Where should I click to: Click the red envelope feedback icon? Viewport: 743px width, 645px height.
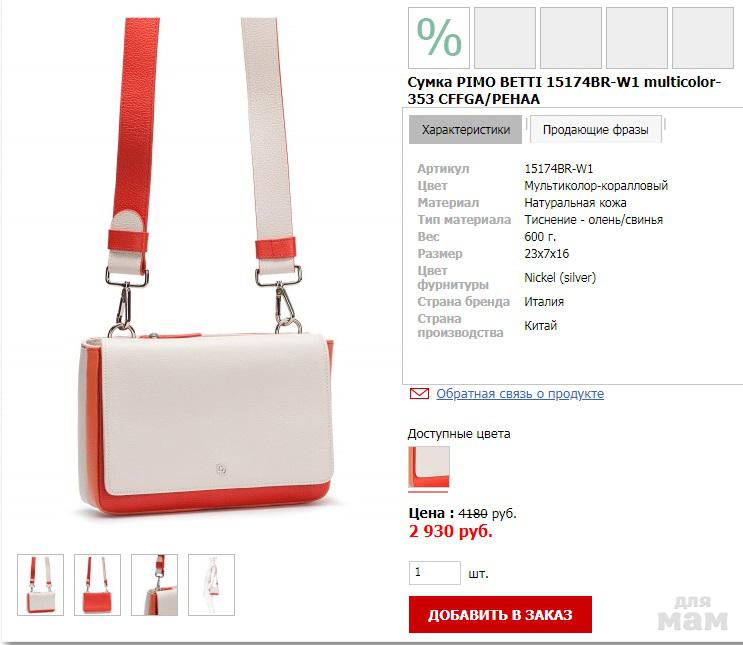(x=419, y=393)
